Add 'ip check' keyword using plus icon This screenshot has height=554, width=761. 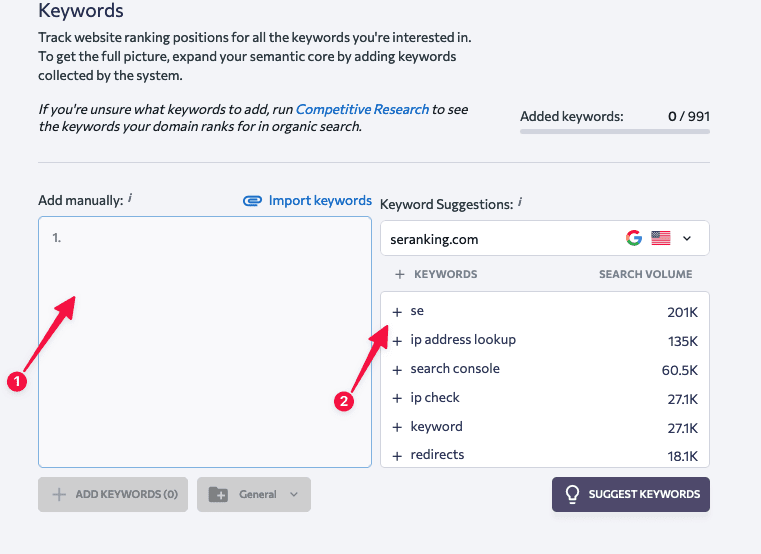coord(397,399)
